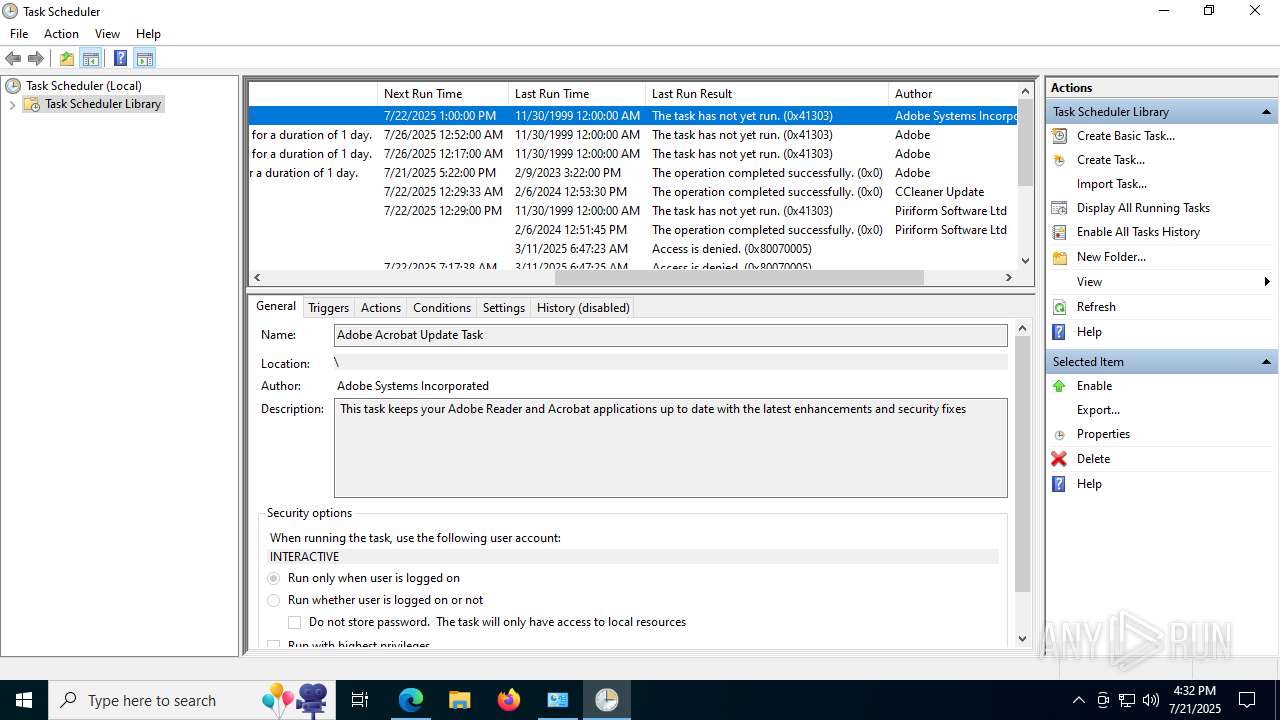Viewport: 1280px width, 720px height.
Task: Click the red Delete X icon
Action: [1059, 459]
